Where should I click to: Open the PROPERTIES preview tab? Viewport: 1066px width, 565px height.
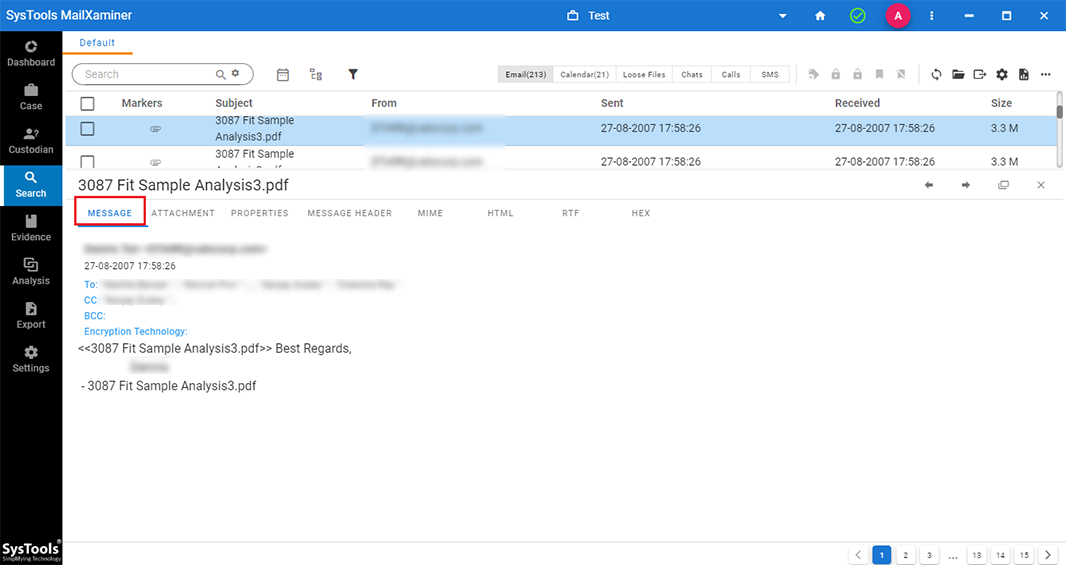point(260,213)
